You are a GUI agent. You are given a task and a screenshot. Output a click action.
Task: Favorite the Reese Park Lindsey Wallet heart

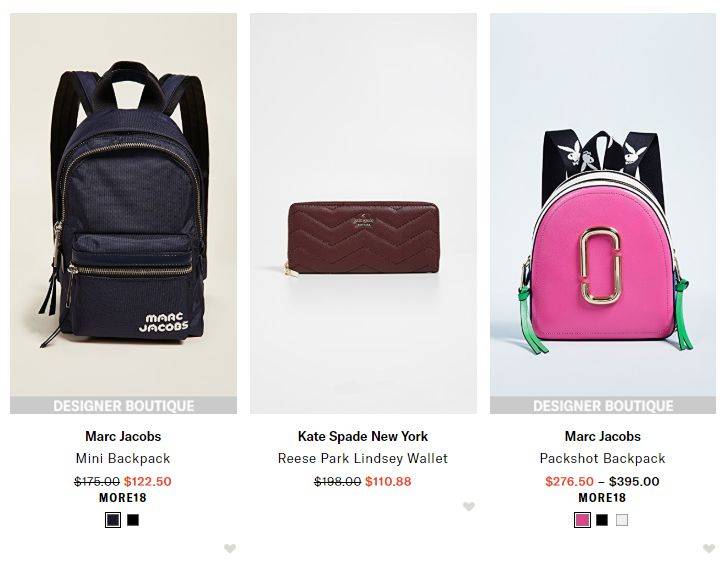pos(469,506)
